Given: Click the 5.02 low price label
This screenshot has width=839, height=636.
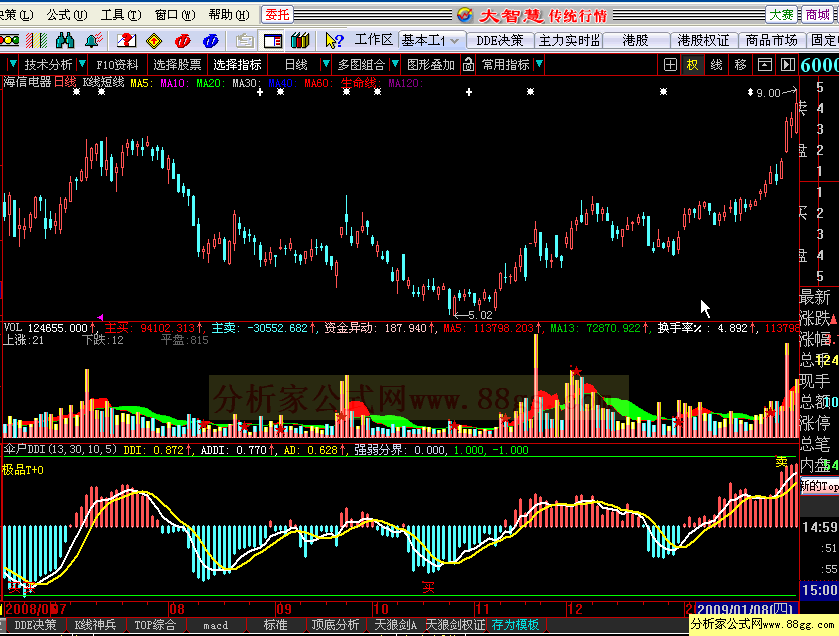Looking at the screenshot, I should 480,315.
